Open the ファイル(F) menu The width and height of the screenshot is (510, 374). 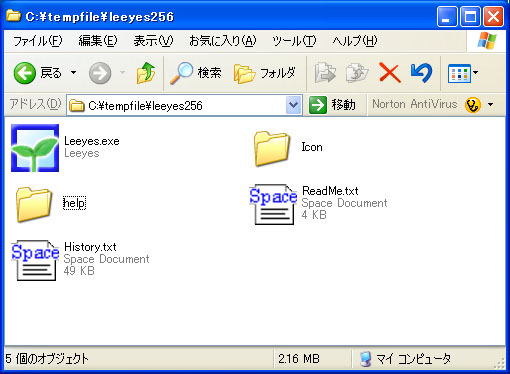tap(37, 41)
